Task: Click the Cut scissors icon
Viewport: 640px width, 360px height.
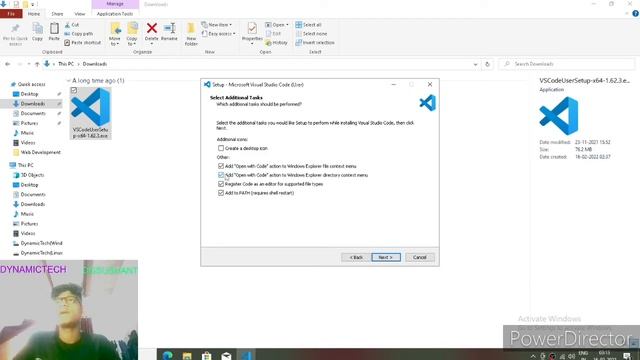Action: 67,25
